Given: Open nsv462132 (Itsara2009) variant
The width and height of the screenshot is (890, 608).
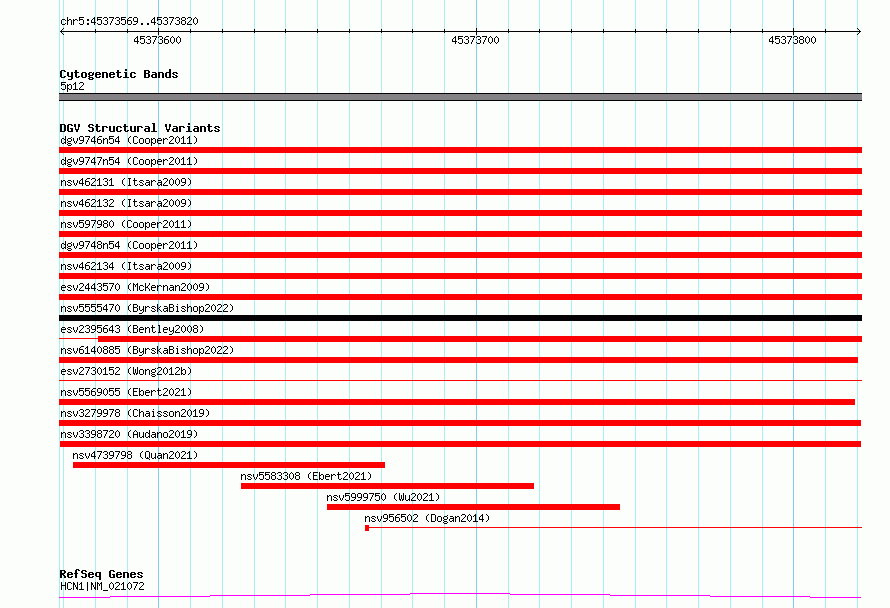Looking at the screenshot, I should 126,203.
